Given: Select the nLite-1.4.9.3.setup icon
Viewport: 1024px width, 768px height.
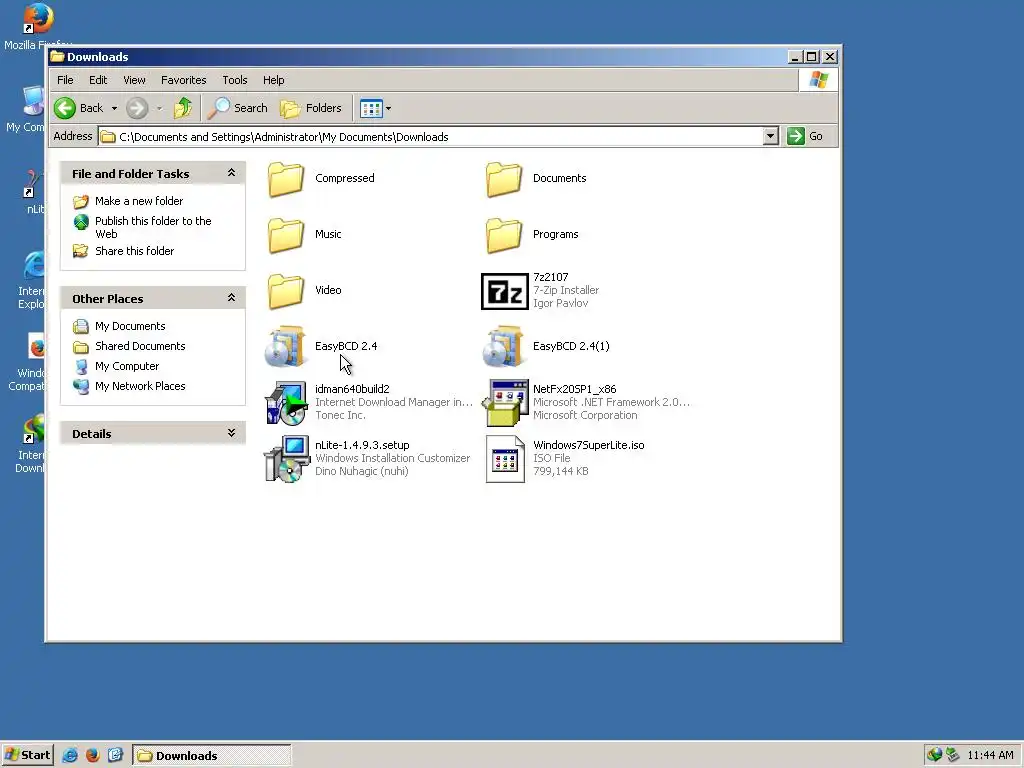Looking at the screenshot, I should [x=286, y=459].
